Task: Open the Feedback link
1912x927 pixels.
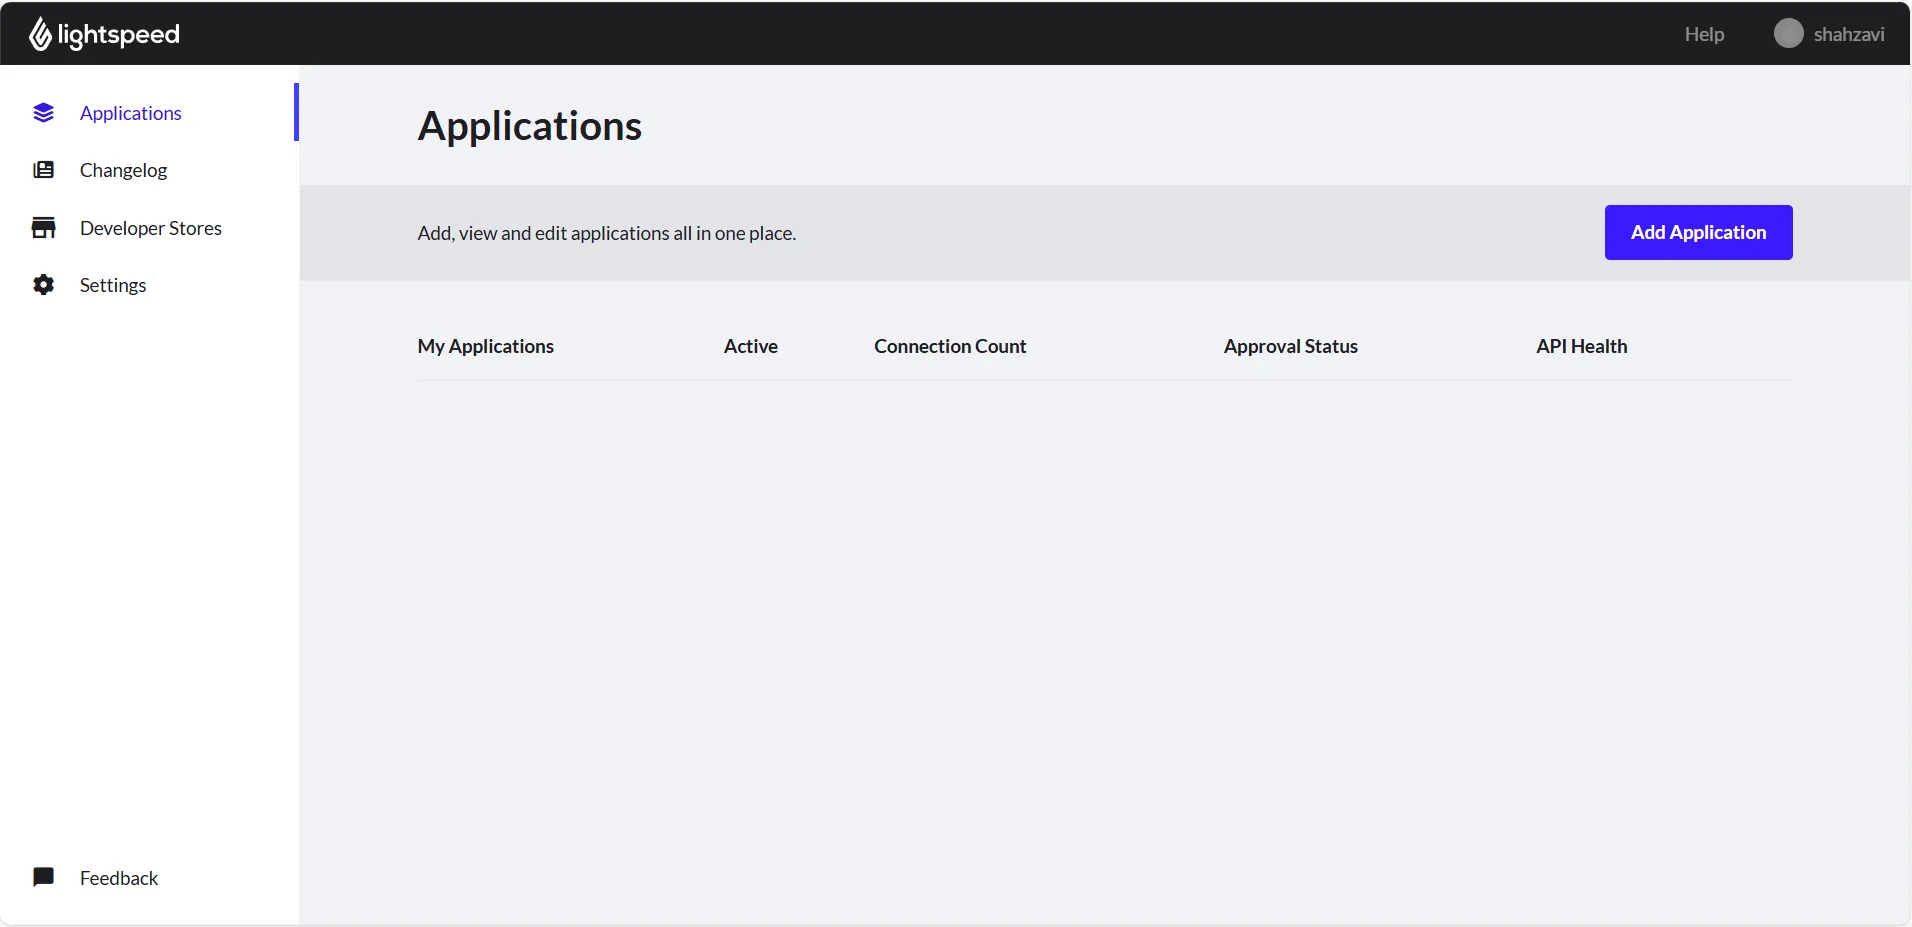Action: pyautogui.click(x=149, y=878)
